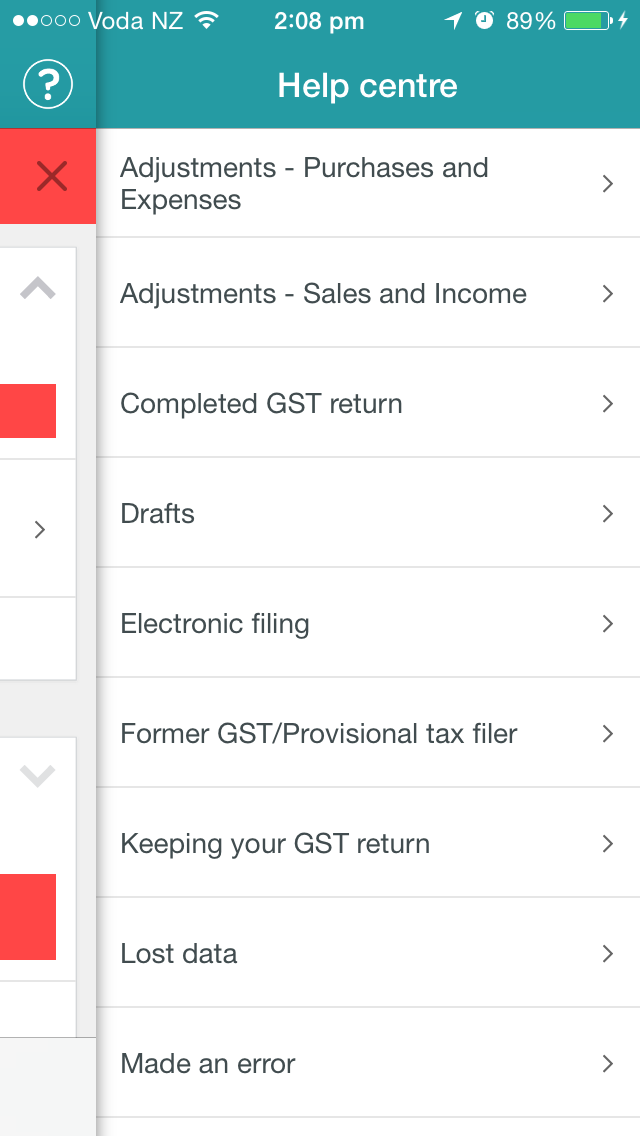Open Electronic filing help topic

pos(368,623)
